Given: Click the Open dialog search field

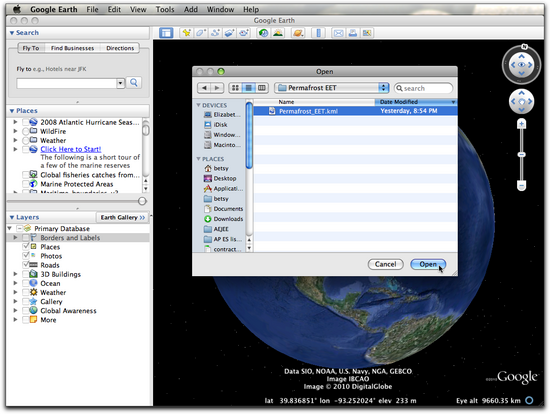Looking at the screenshot, I should pyautogui.click(x=423, y=88).
